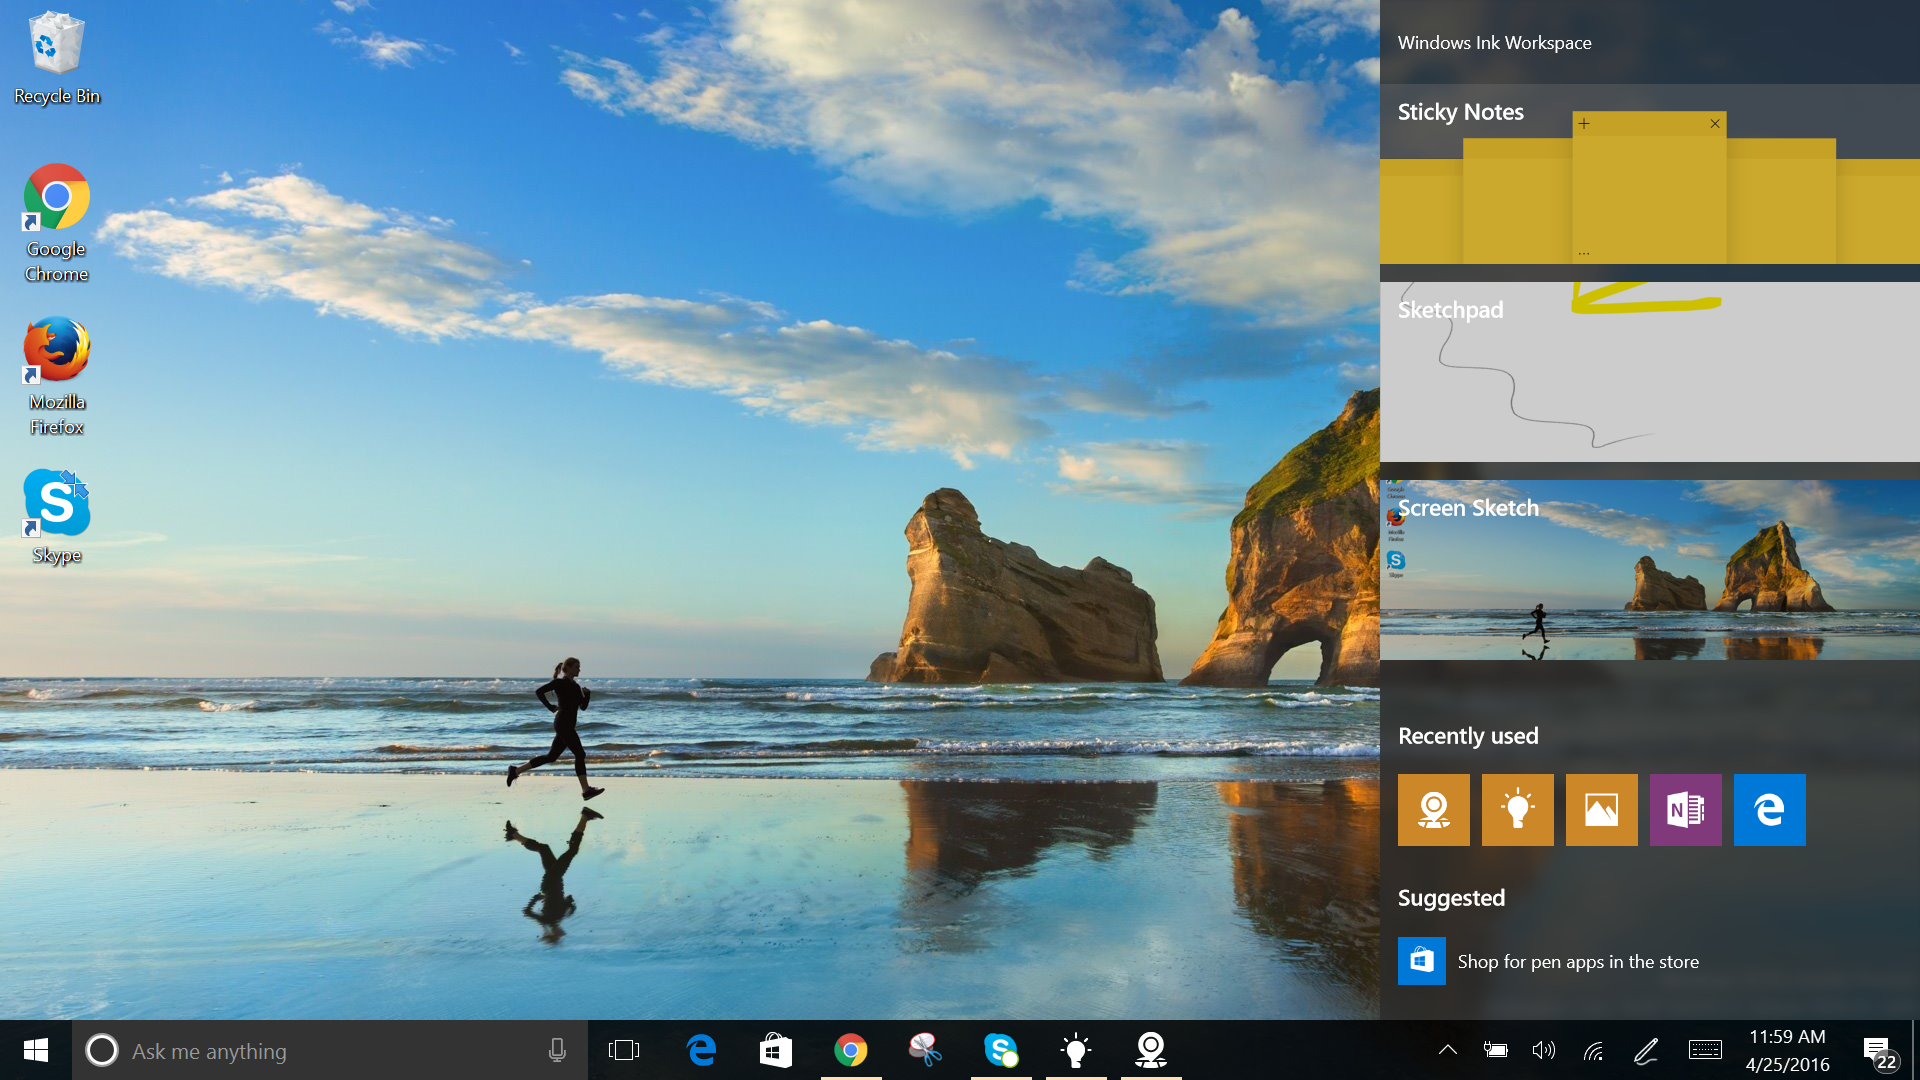Open the Photos tile in Recently used

pos(1601,810)
